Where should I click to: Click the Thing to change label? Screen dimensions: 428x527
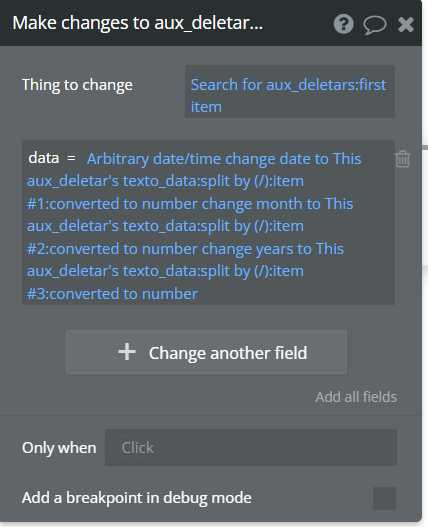coord(77,85)
